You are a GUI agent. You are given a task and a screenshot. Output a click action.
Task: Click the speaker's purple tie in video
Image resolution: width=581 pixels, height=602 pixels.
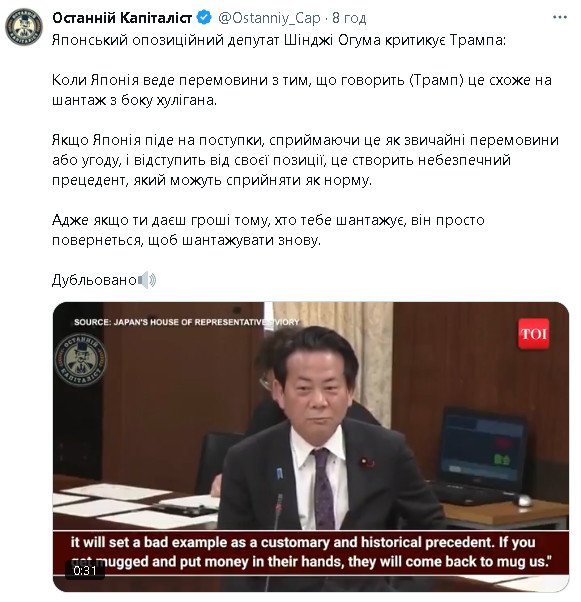pyautogui.click(x=323, y=488)
